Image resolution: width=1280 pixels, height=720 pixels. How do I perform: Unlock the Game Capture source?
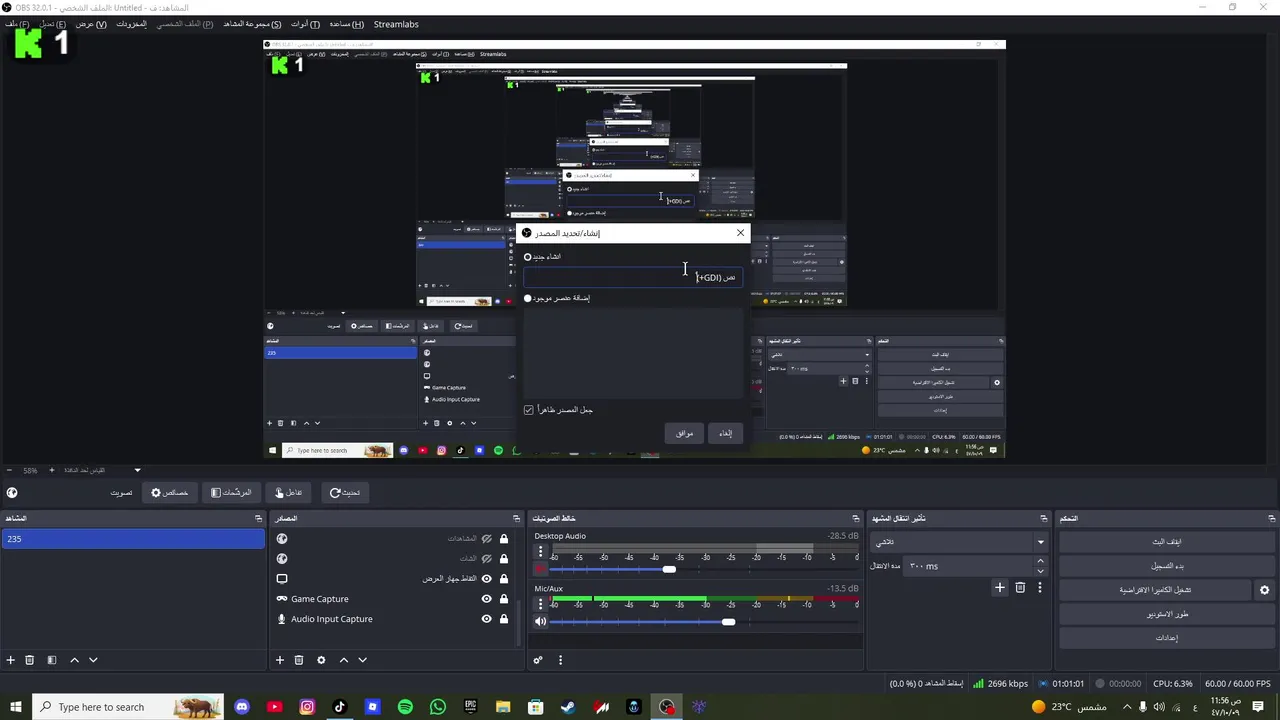click(x=504, y=599)
